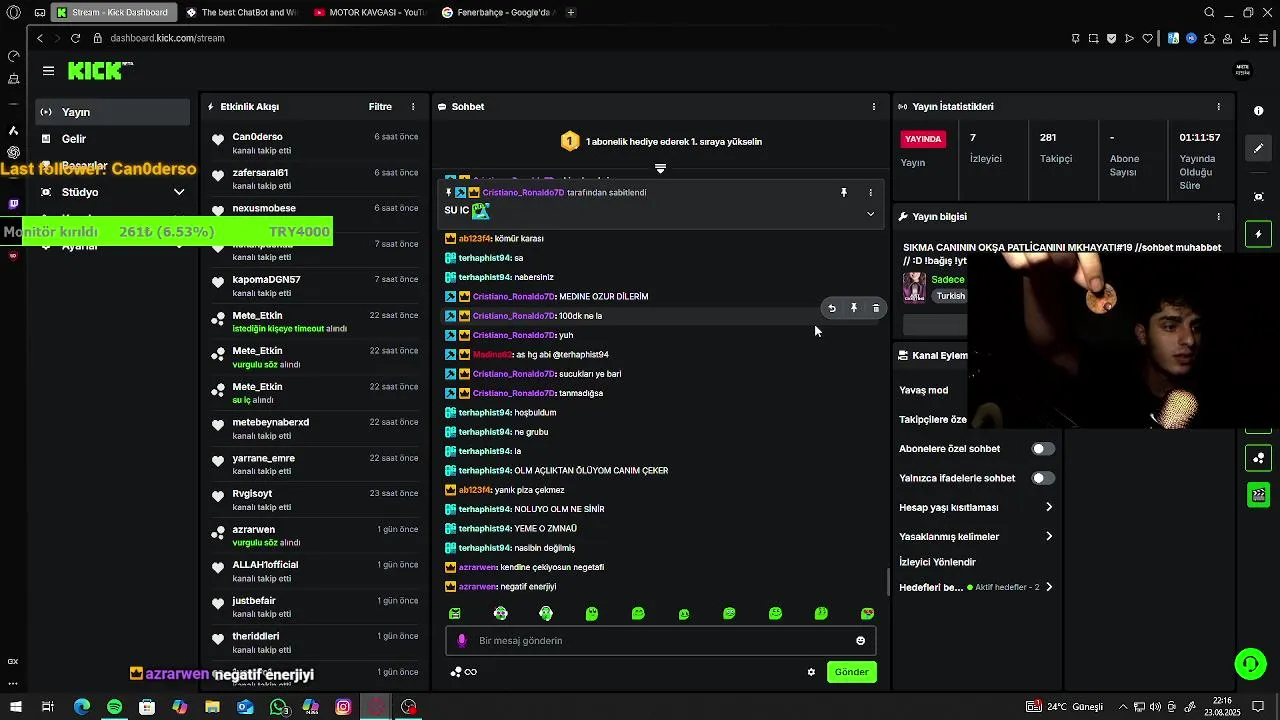Image resolution: width=1280 pixels, height=720 pixels.
Task: Switch to MOTOR KAVGASI YouTube tab
Action: click(368, 13)
